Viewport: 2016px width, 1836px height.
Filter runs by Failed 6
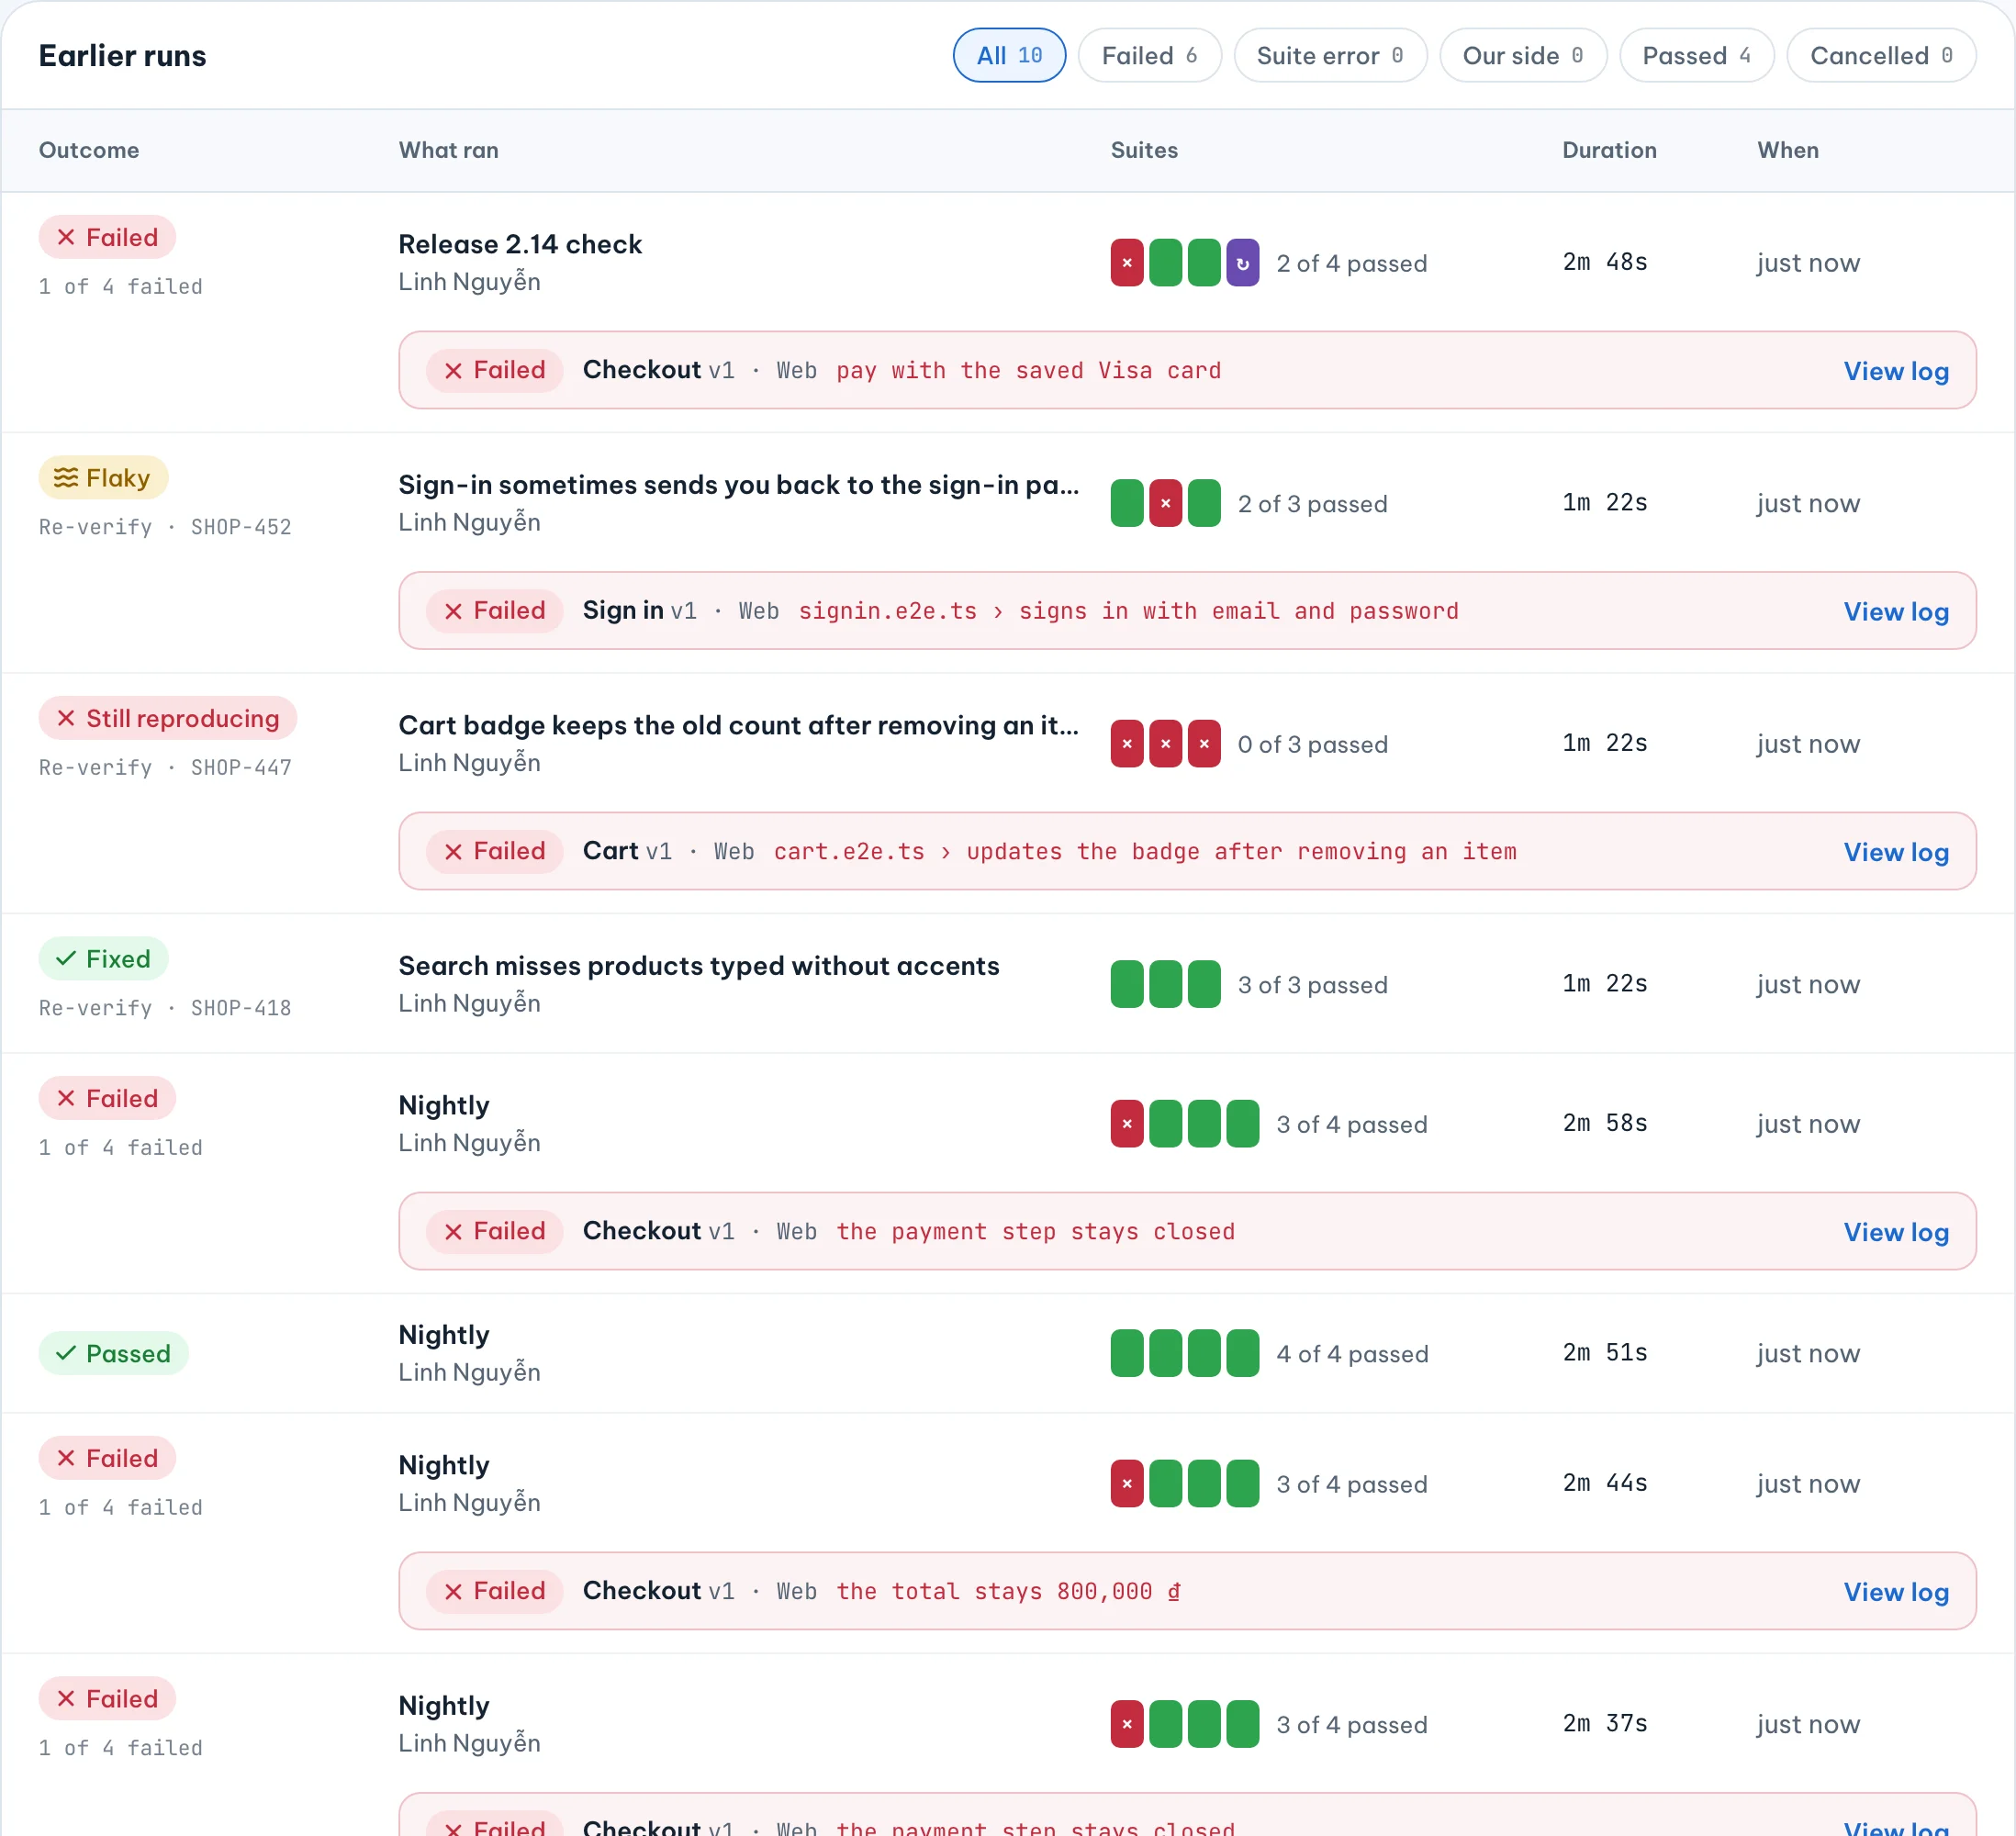(x=1149, y=56)
